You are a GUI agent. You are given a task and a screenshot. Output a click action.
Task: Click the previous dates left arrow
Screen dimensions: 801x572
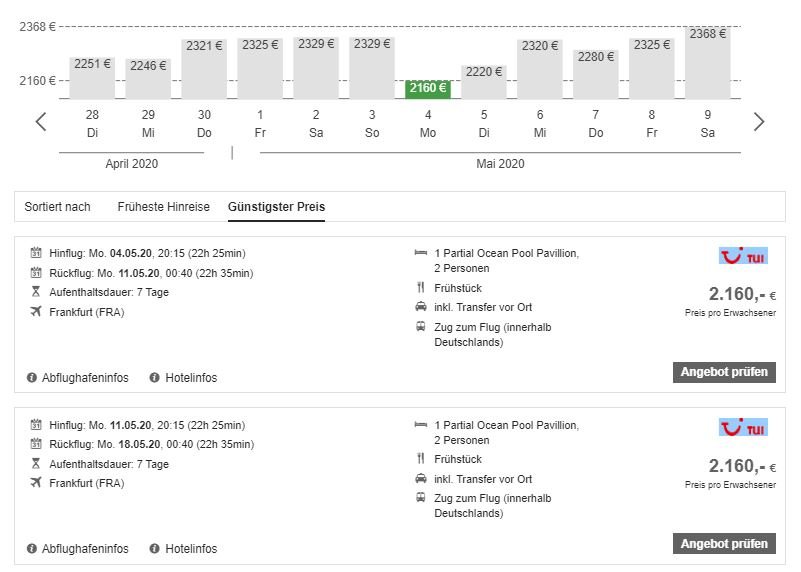tap(41, 122)
